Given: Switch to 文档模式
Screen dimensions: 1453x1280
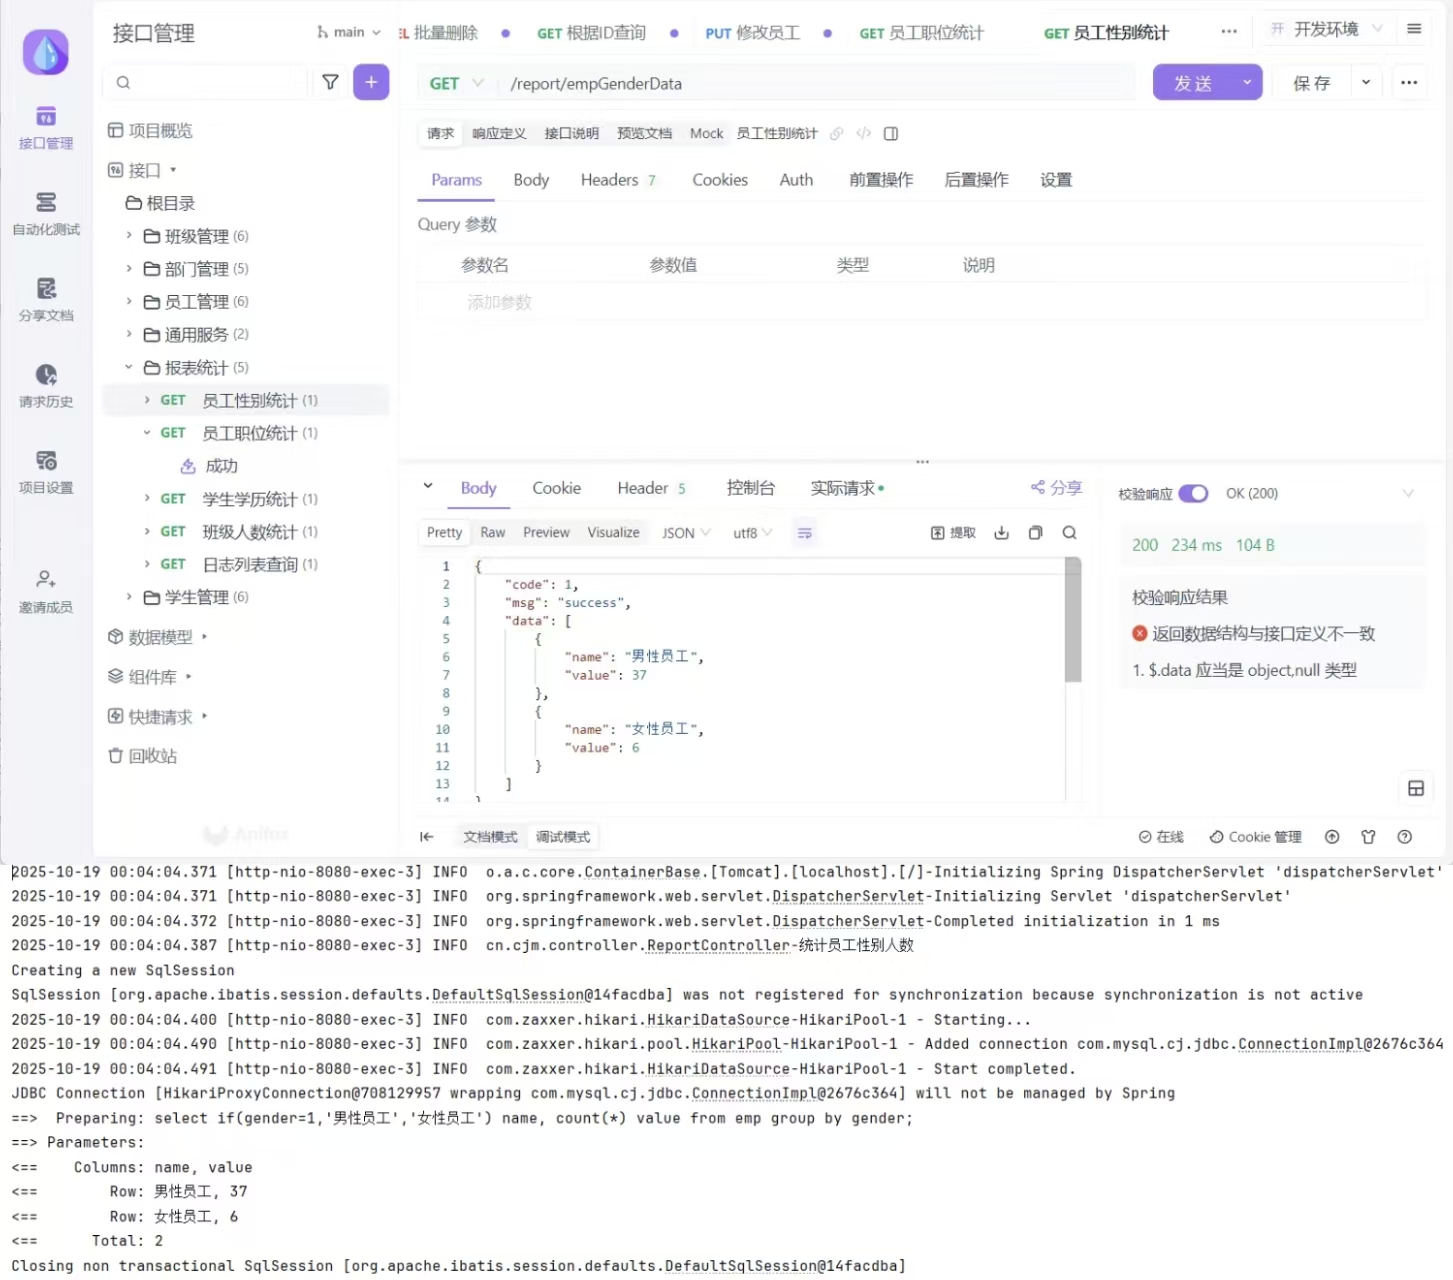Looking at the screenshot, I should (x=490, y=837).
